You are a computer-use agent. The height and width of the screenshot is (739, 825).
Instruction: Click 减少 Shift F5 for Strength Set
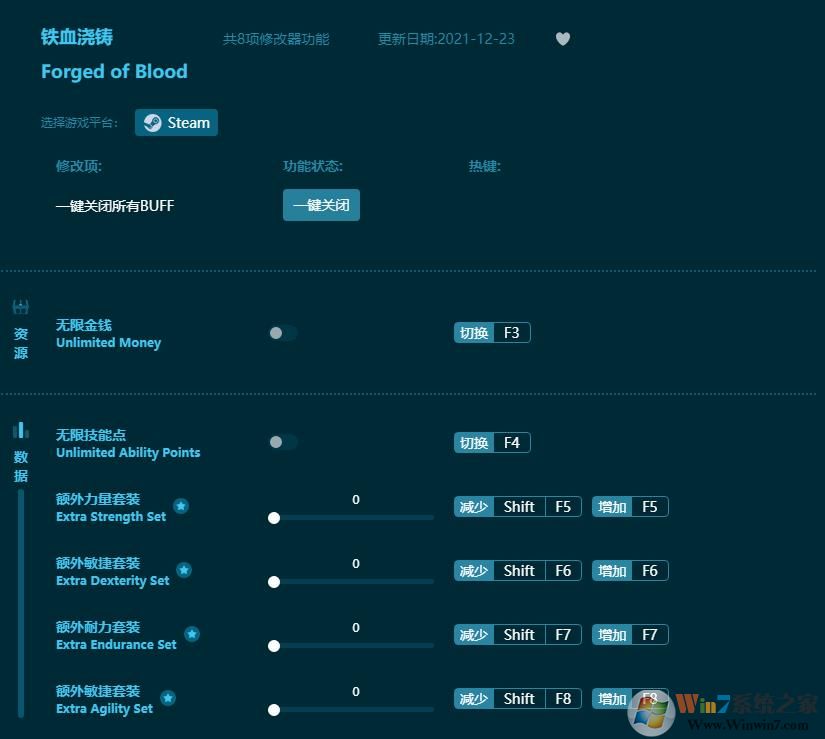pyautogui.click(x=518, y=507)
